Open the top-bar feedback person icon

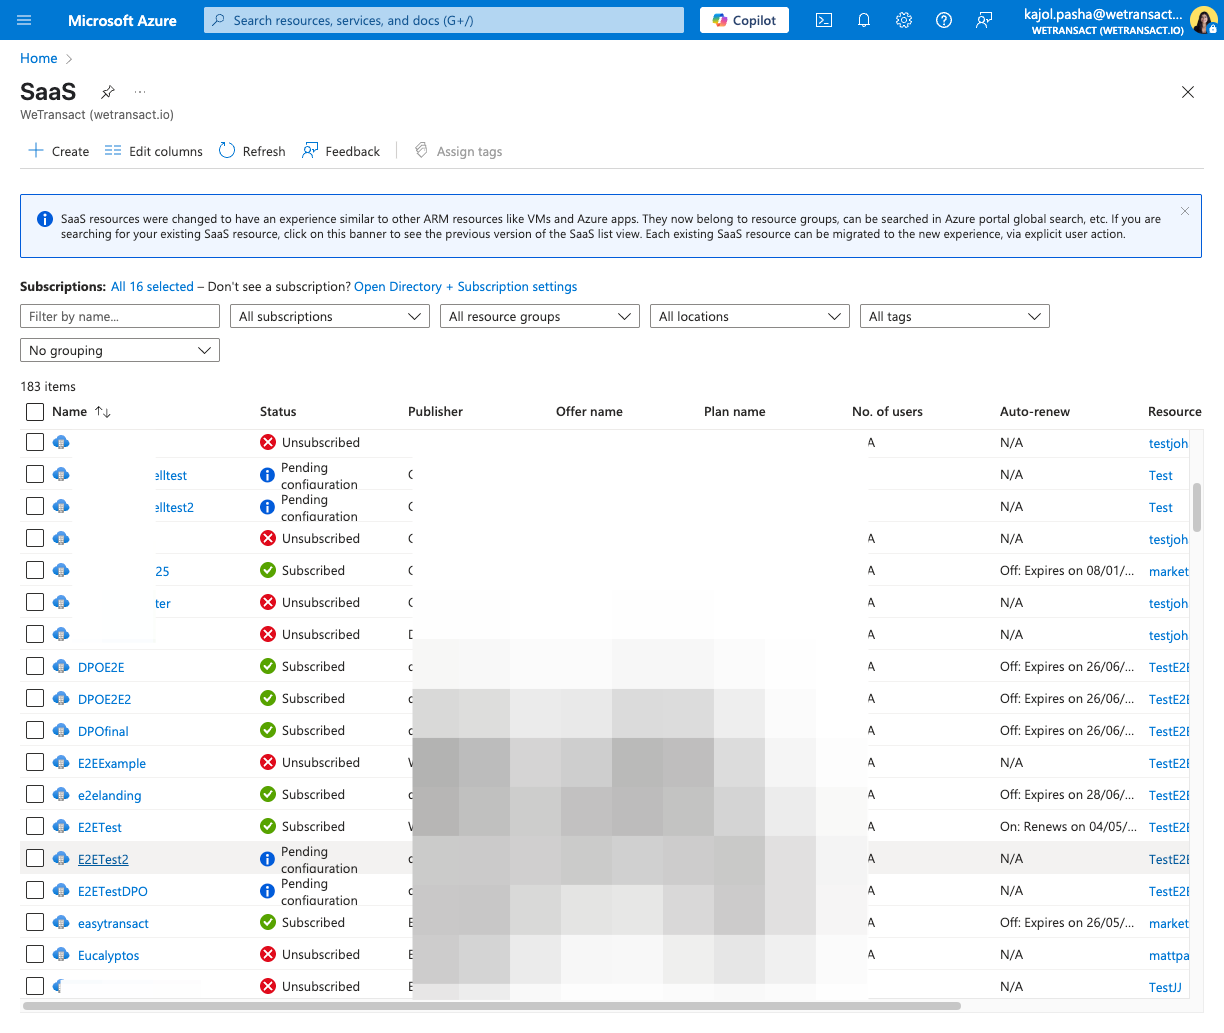pos(984,20)
